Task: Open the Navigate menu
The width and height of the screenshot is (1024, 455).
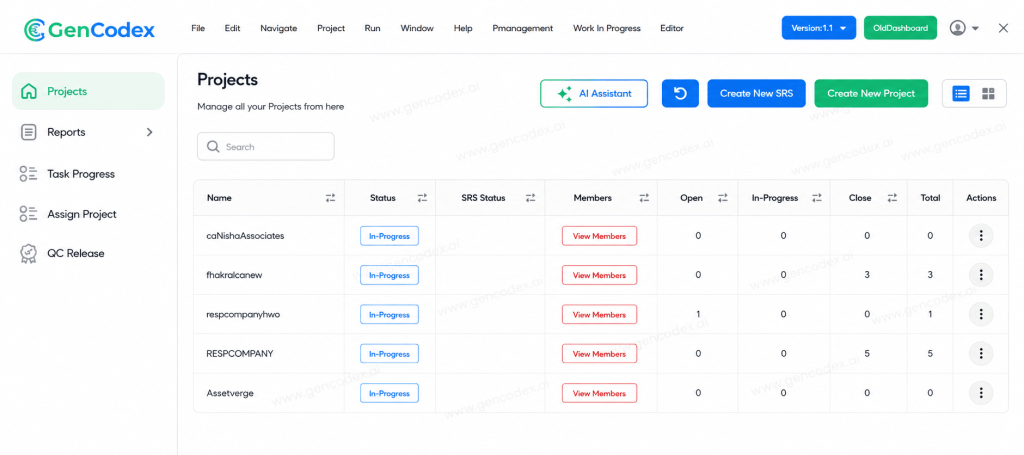Action: coord(278,28)
